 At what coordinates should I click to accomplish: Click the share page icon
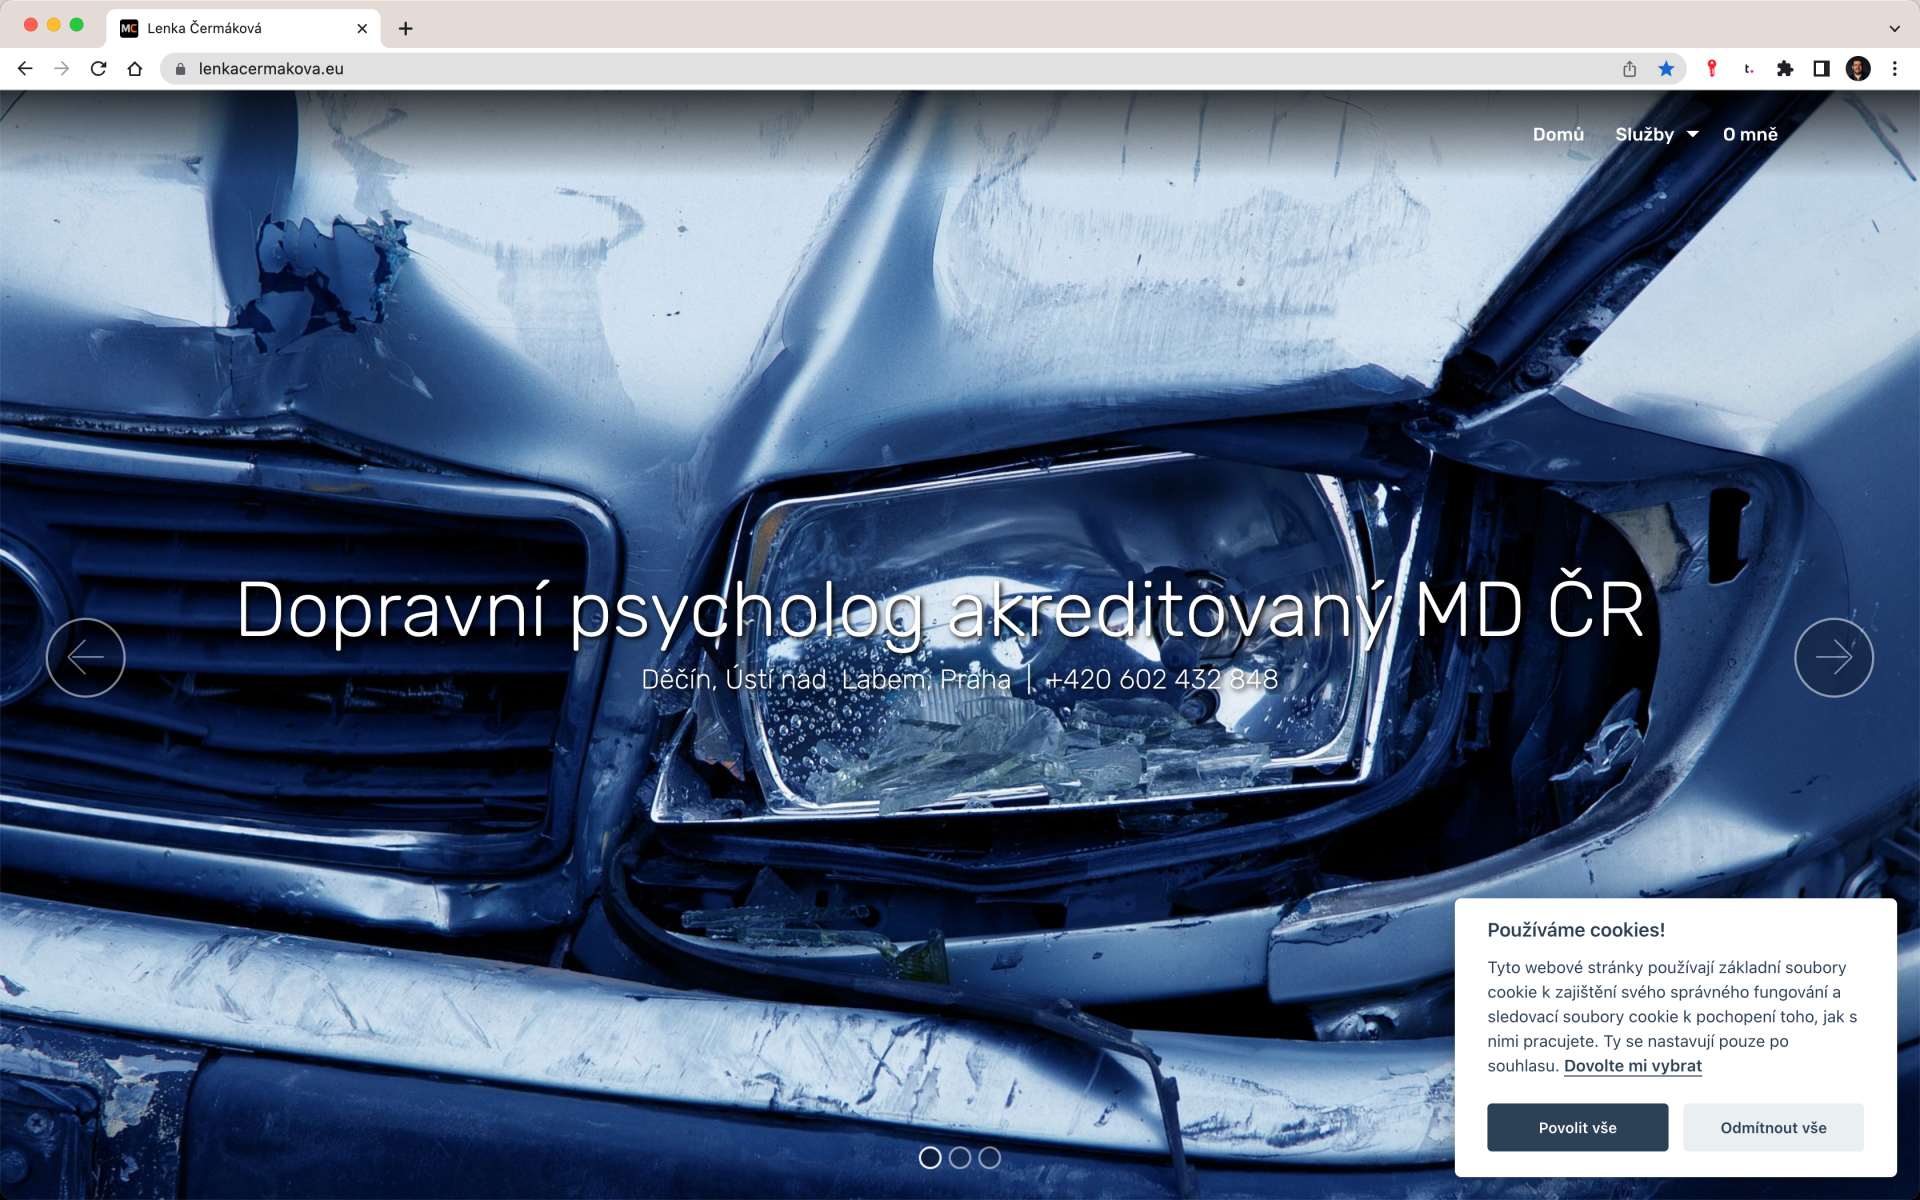point(1629,69)
